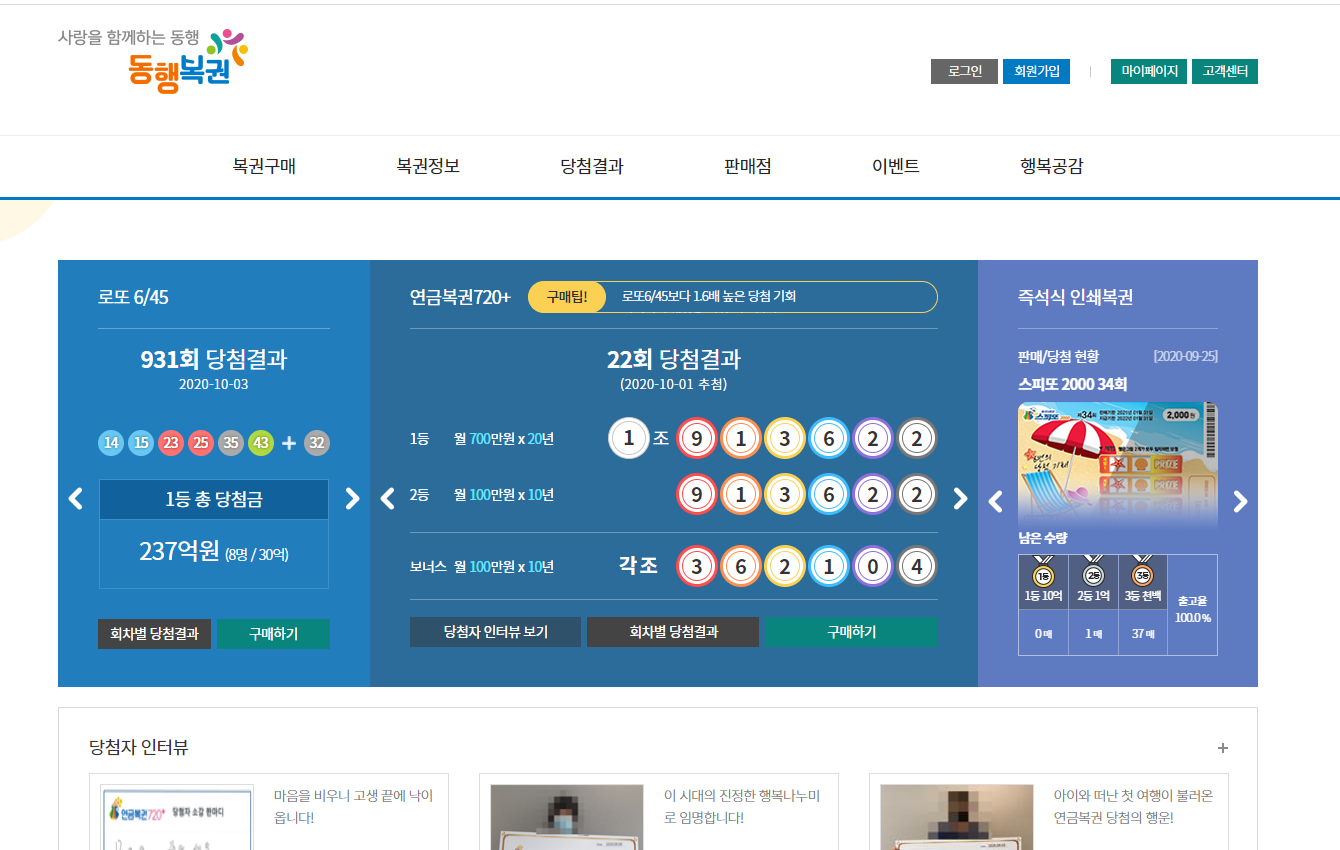Click bonus lotto ball number 32

(x=317, y=443)
